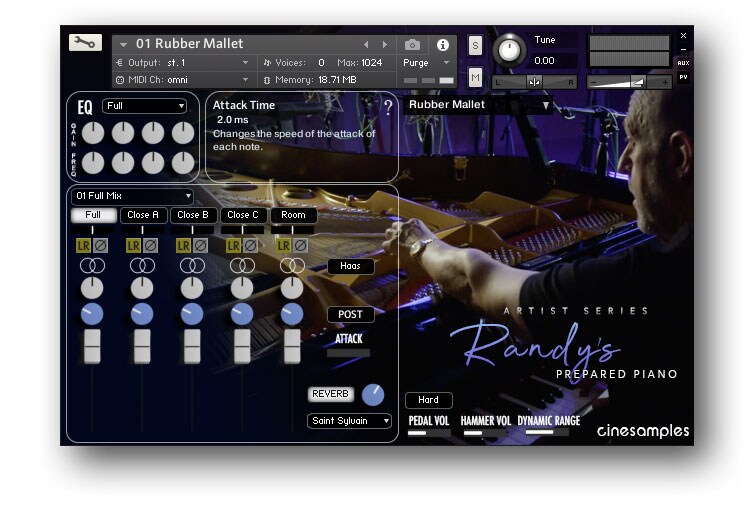Image resolution: width=754 pixels, height=506 pixels.
Task: Select the Close B mic tab
Action: click(193, 215)
